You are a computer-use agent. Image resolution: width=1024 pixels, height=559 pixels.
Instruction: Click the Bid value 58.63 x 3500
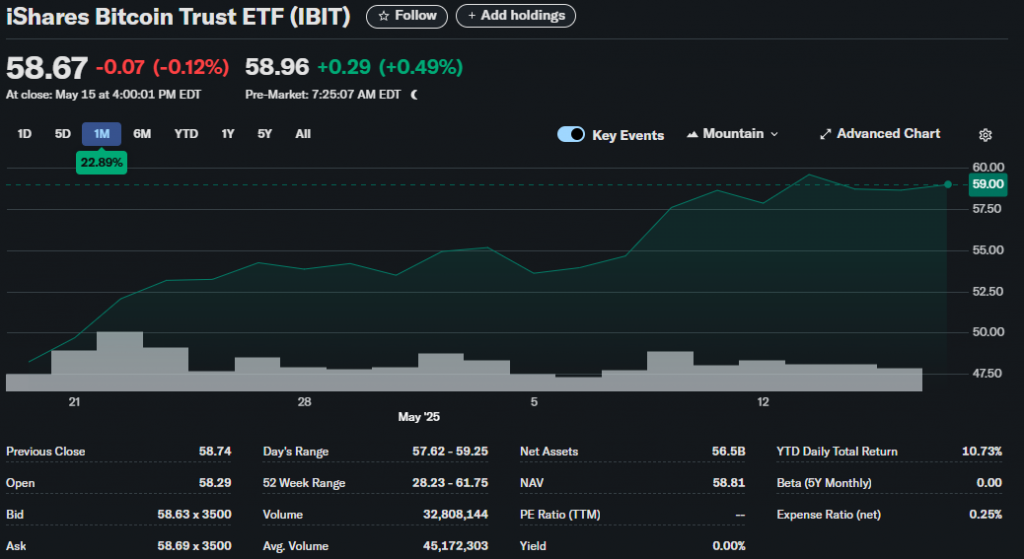(x=194, y=514)
